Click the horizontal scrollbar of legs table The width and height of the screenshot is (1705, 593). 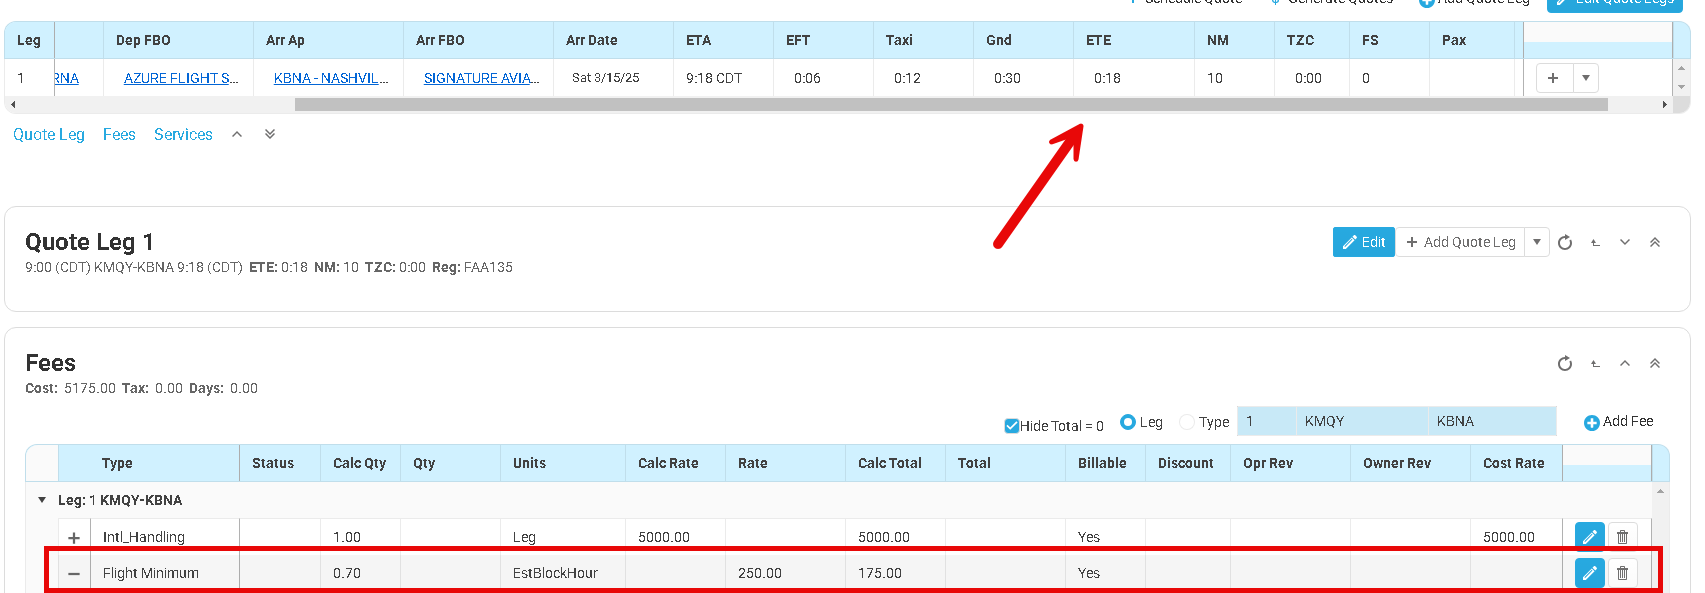point(950,104)
